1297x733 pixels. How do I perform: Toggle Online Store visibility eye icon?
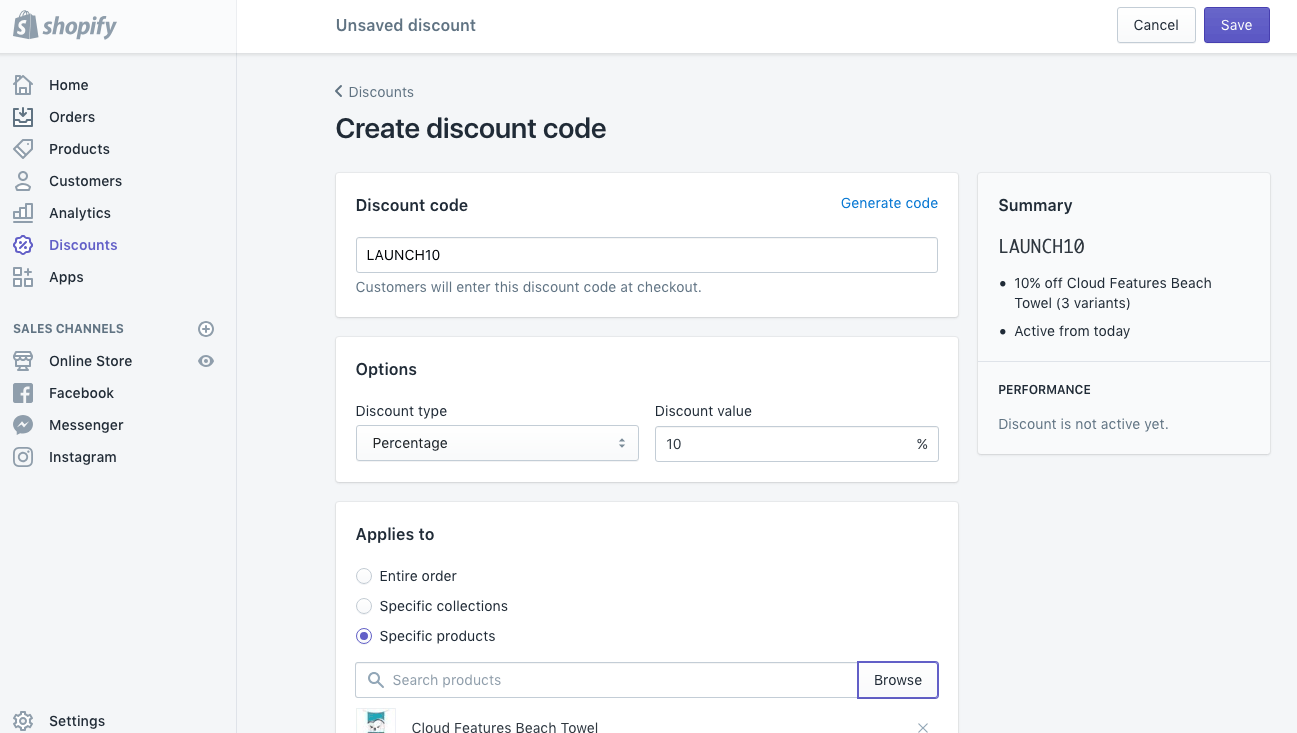coord(206,360)
